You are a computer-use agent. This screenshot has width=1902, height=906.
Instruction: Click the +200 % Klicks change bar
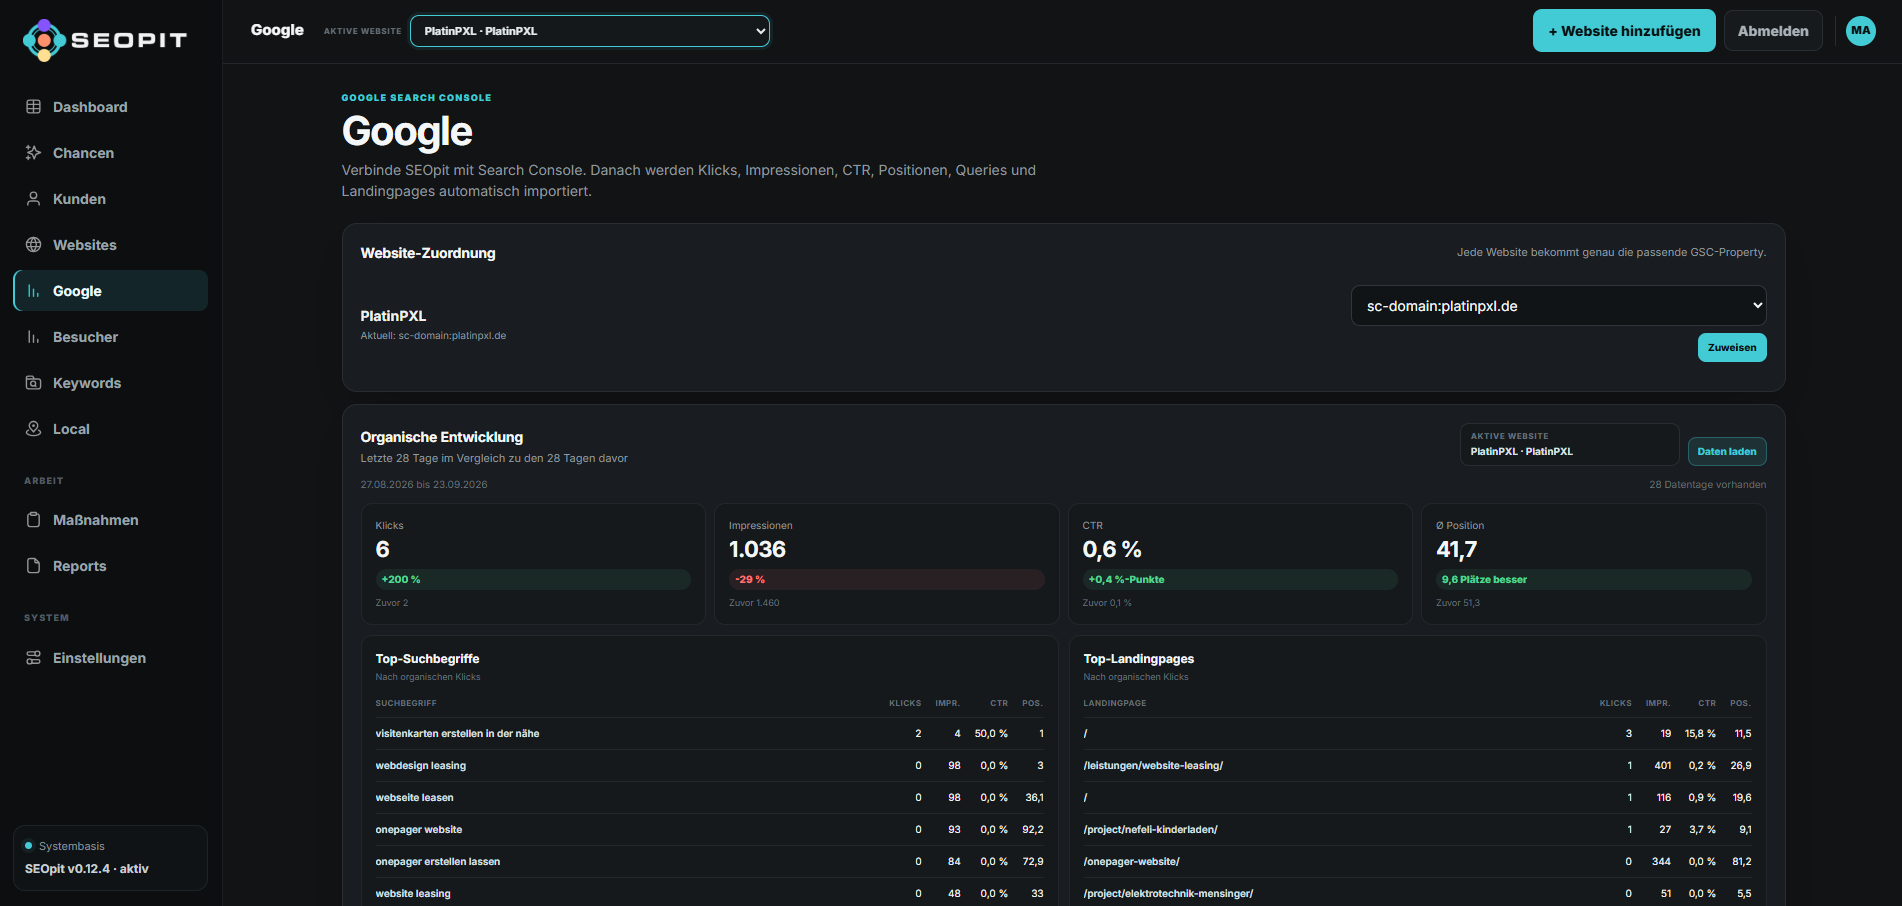pos(533,580)
